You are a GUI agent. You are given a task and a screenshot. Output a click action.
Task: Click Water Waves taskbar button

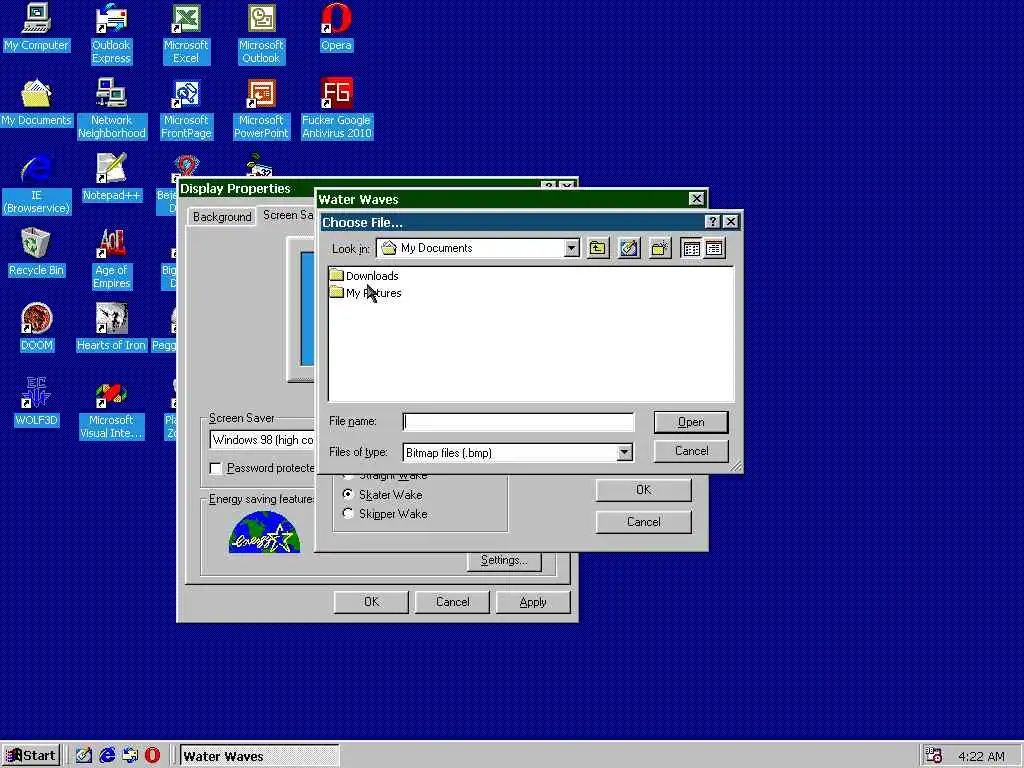coord(259,756)
